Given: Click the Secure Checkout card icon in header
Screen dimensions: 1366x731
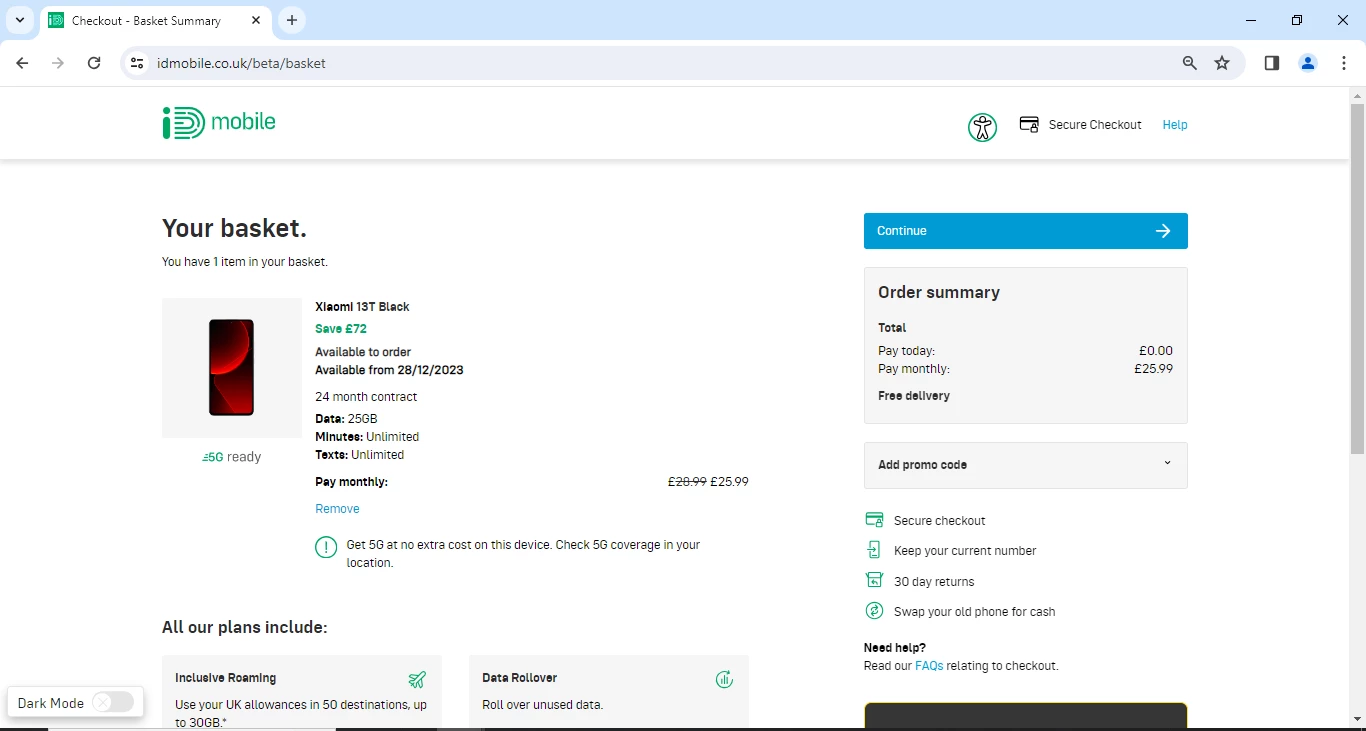Looking at the screenshot, I should coord(1029,124).
